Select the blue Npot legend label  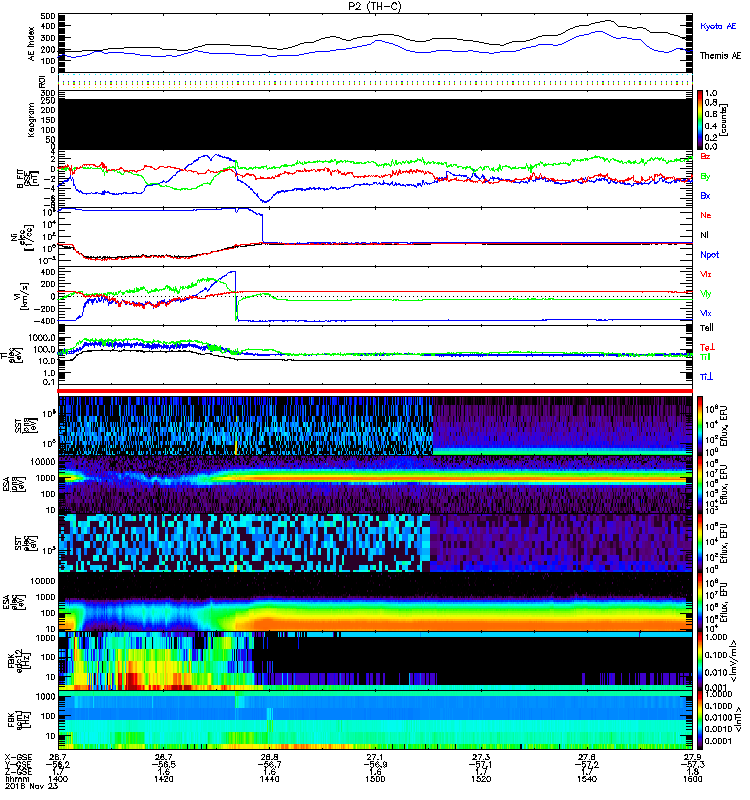pyautogui.click(x=709, y=255)
